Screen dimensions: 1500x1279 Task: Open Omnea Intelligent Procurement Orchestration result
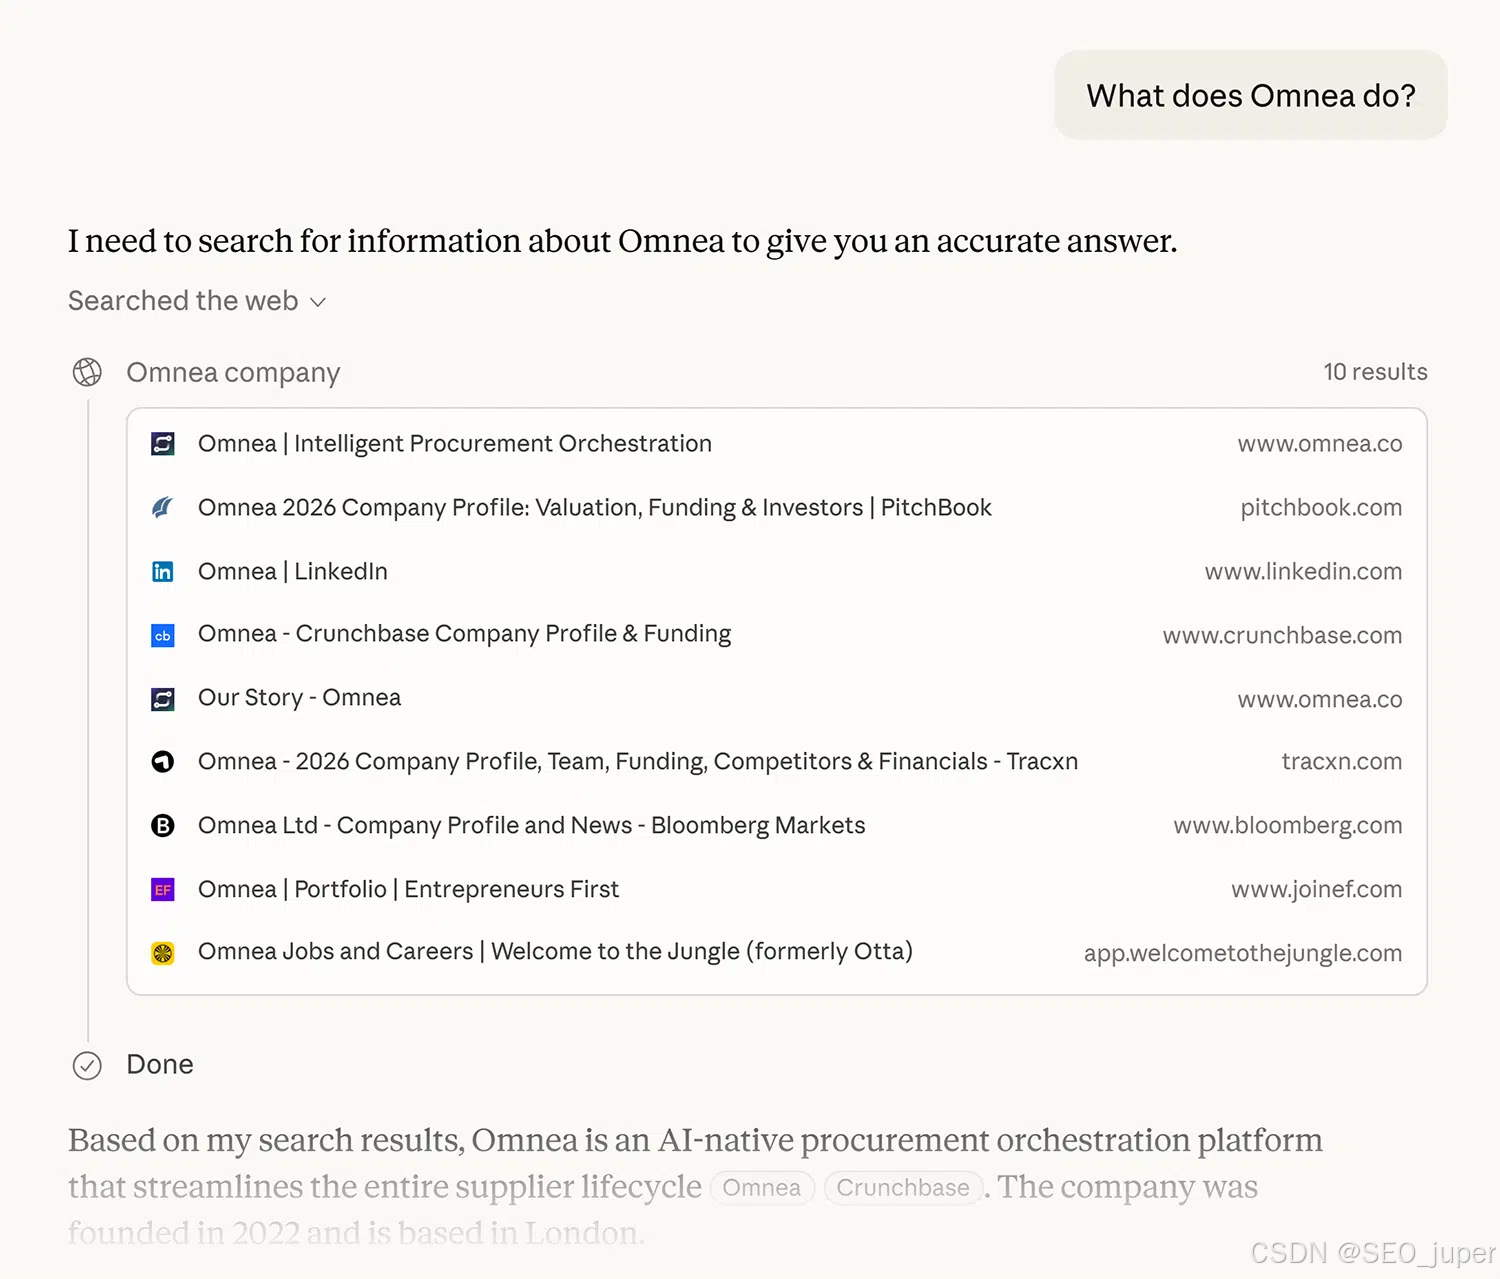(455, 444)
